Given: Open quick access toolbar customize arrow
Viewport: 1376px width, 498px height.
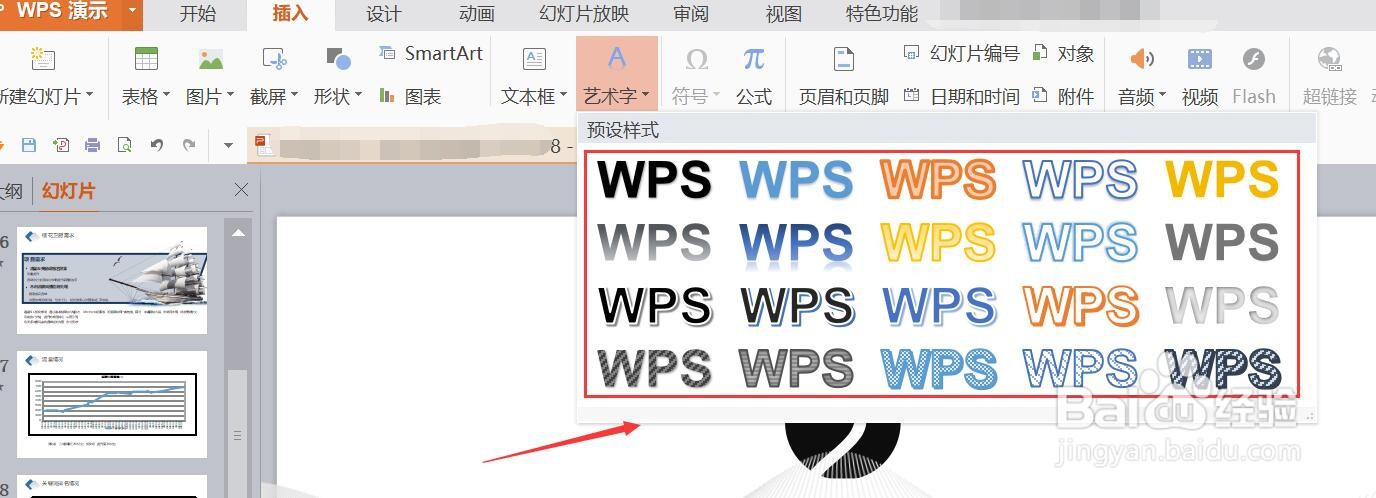Looking at the screenshot, I should (228, 146).
